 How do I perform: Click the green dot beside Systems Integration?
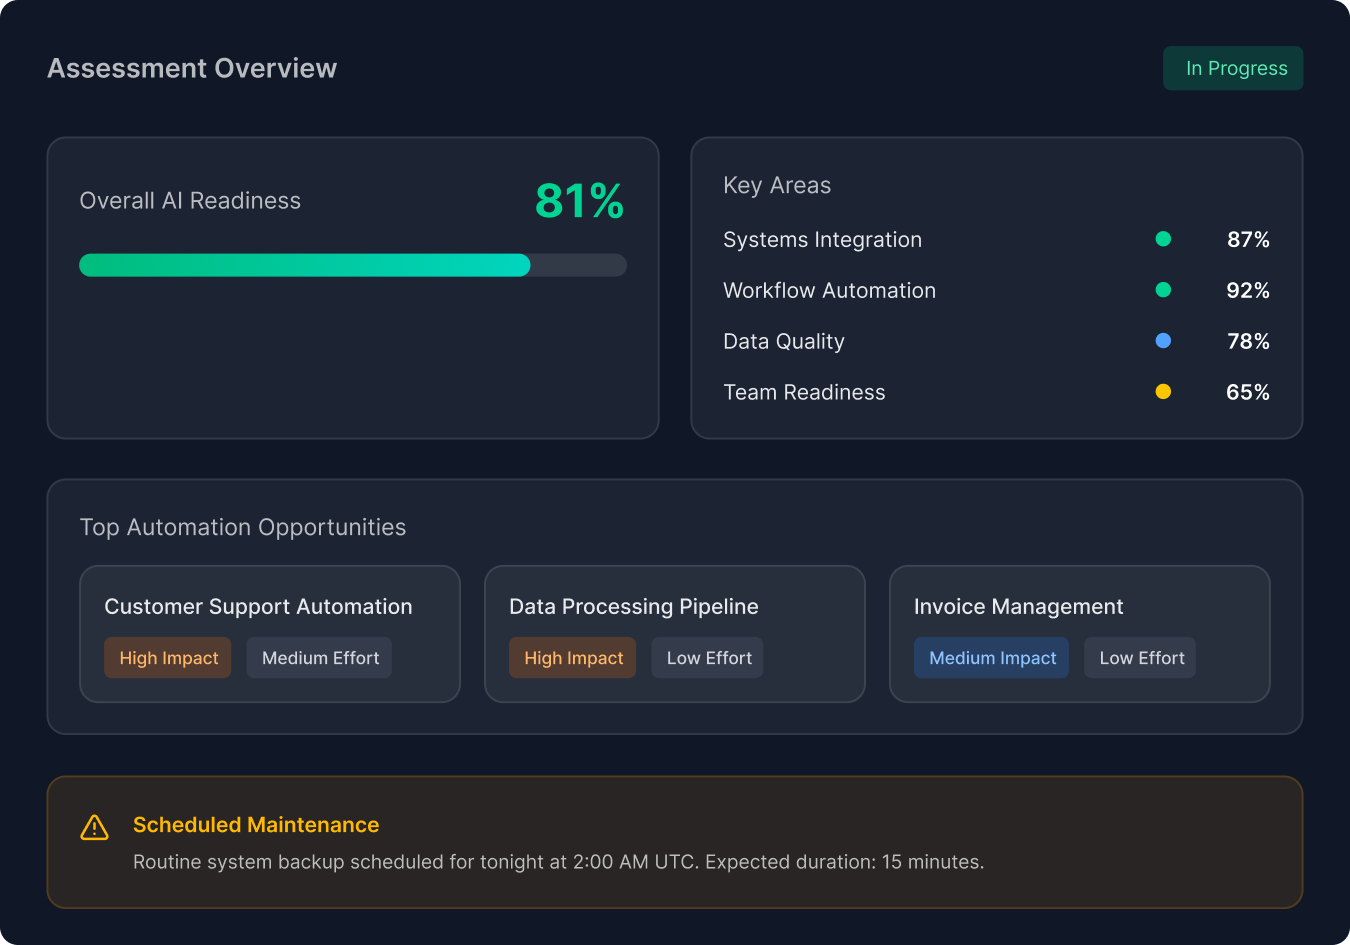pos(1163,239)
